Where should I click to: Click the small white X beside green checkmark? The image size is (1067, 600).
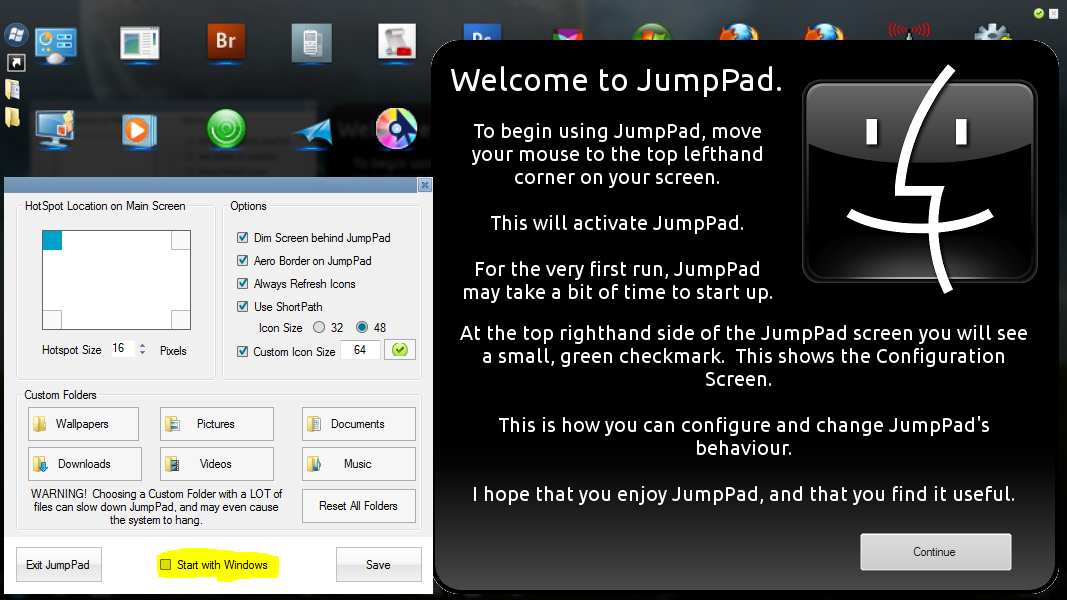point(1053,14)
